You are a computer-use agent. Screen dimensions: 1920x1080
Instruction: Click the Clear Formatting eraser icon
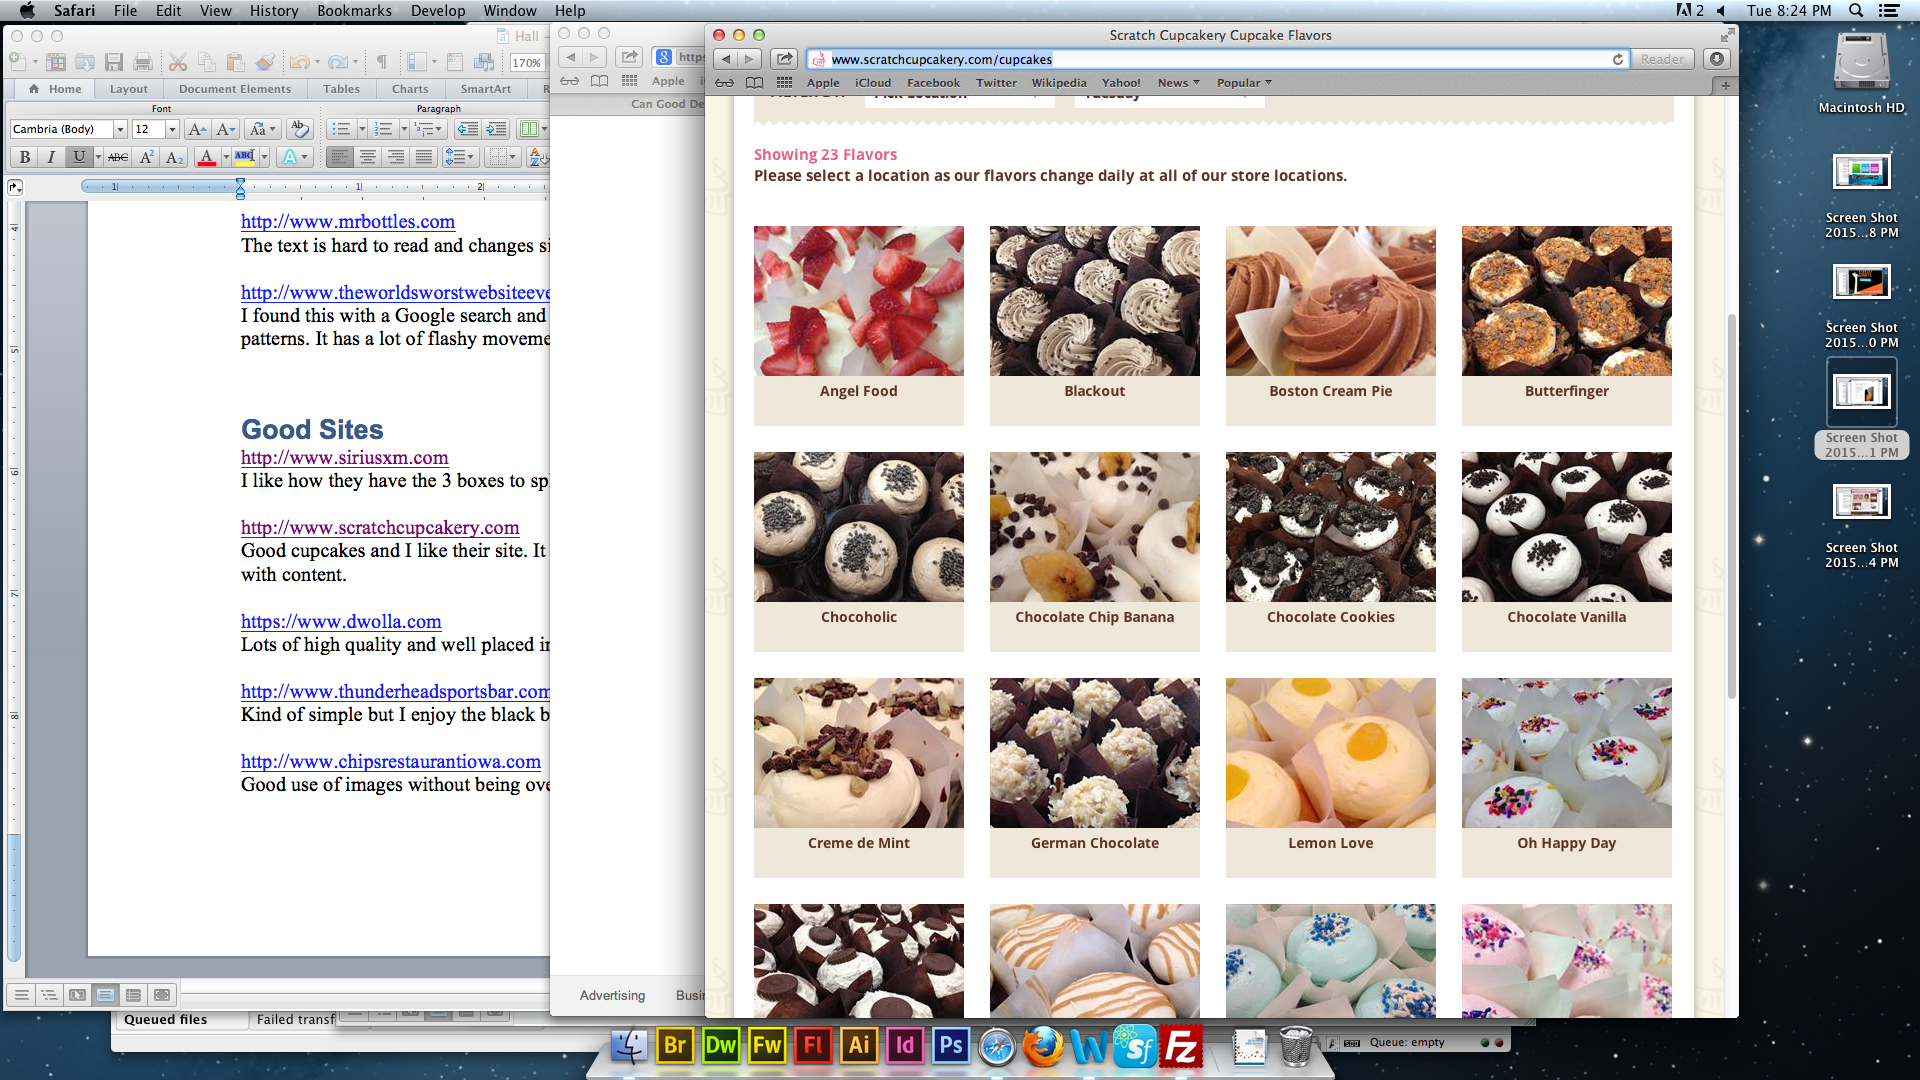tap(298, 129)
